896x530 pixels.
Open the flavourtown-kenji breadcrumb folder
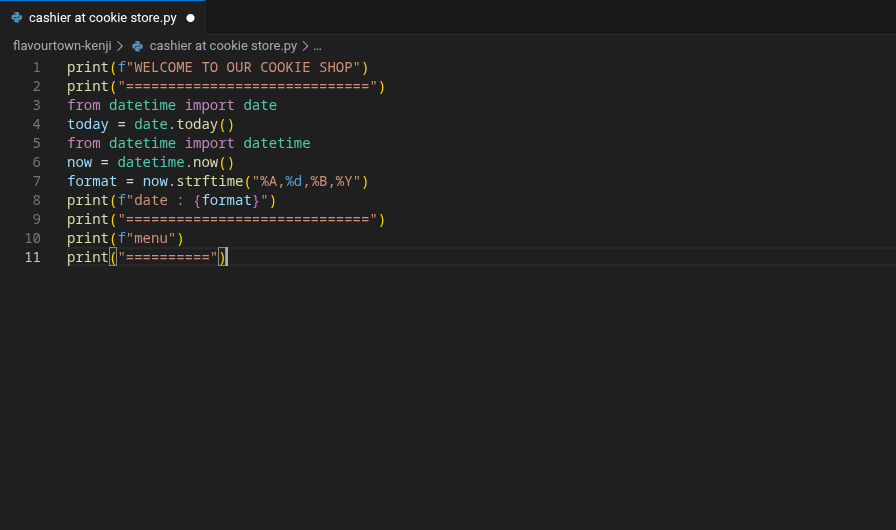coord(62,46)
